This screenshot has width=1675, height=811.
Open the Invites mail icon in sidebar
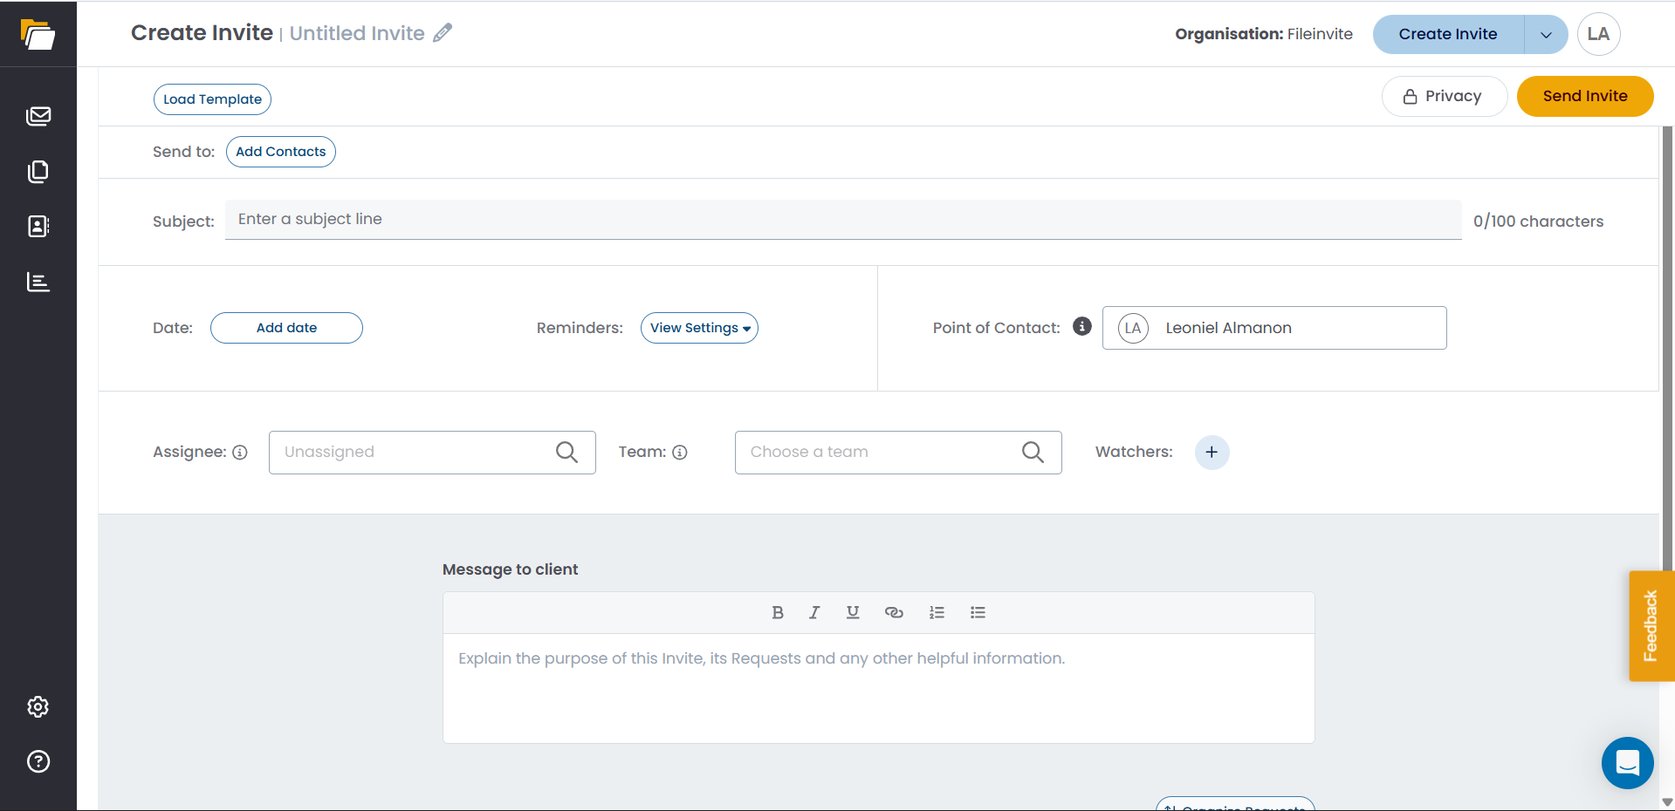(x=38, y=116)
